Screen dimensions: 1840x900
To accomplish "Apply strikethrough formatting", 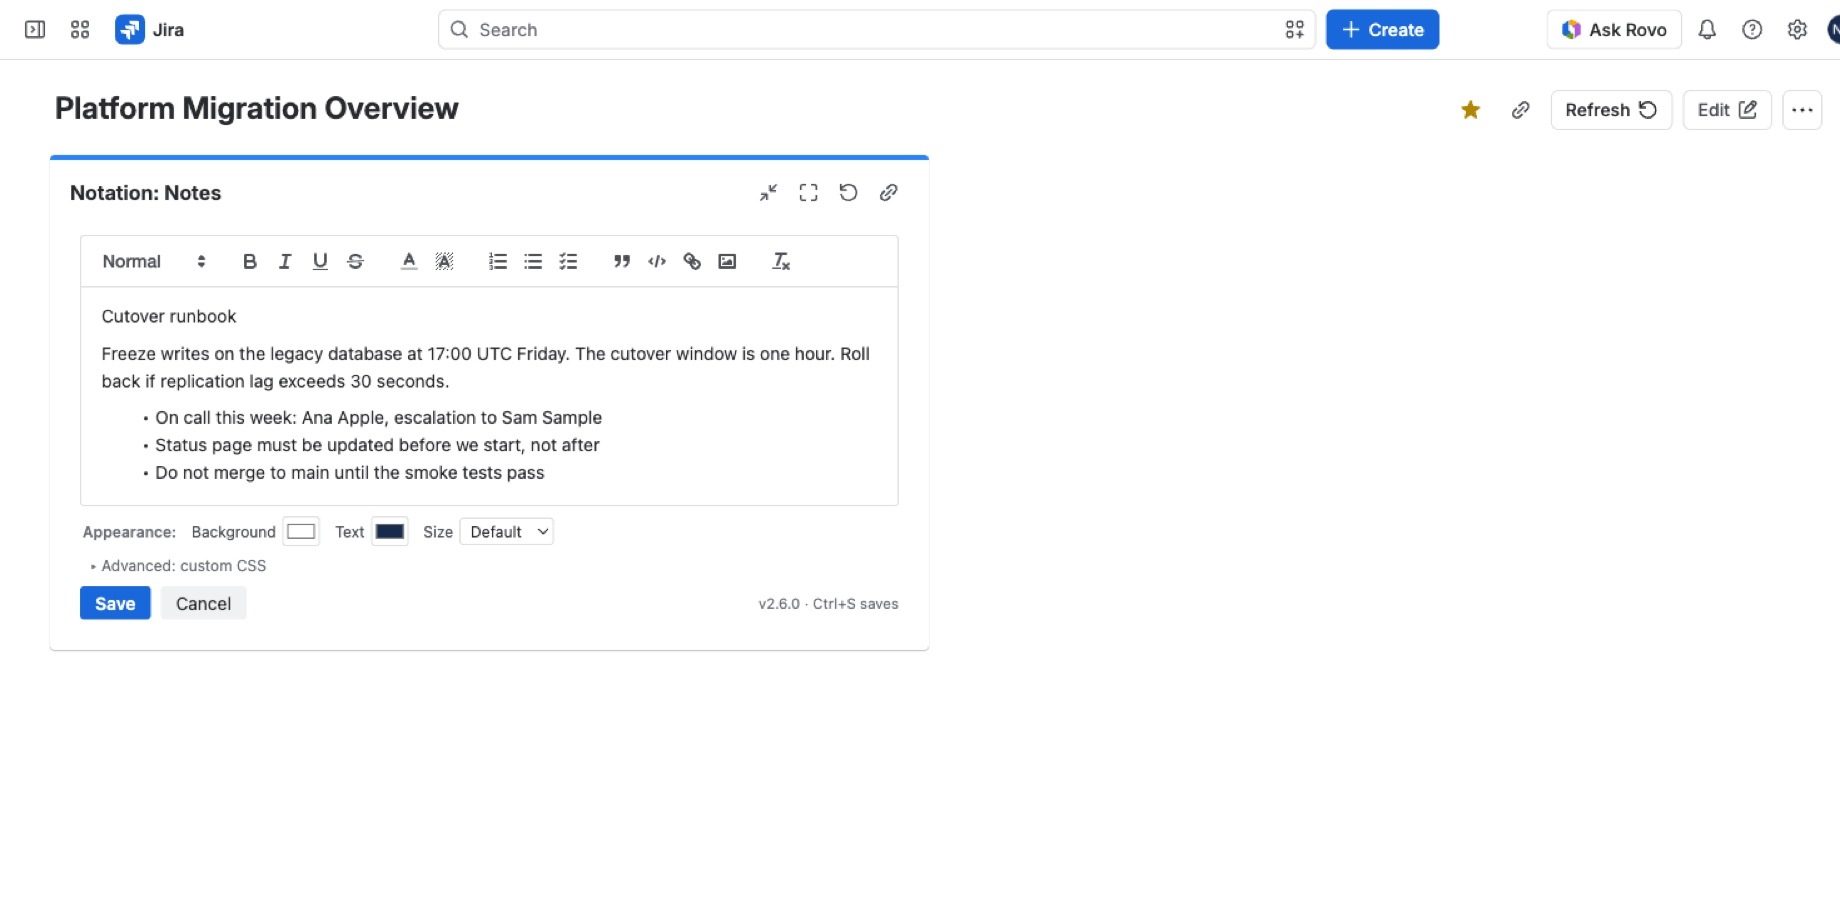I will coord(355,261).
